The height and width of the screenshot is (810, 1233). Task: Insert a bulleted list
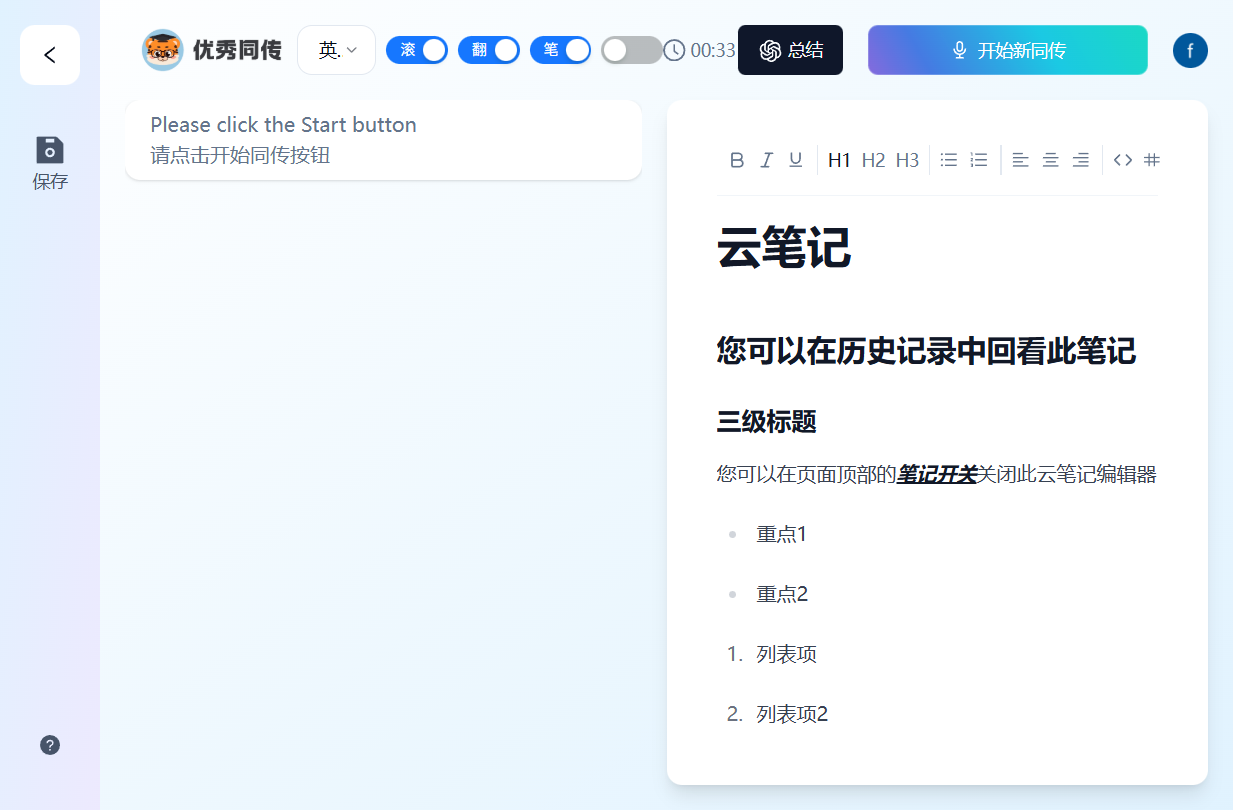pos(949,160)
